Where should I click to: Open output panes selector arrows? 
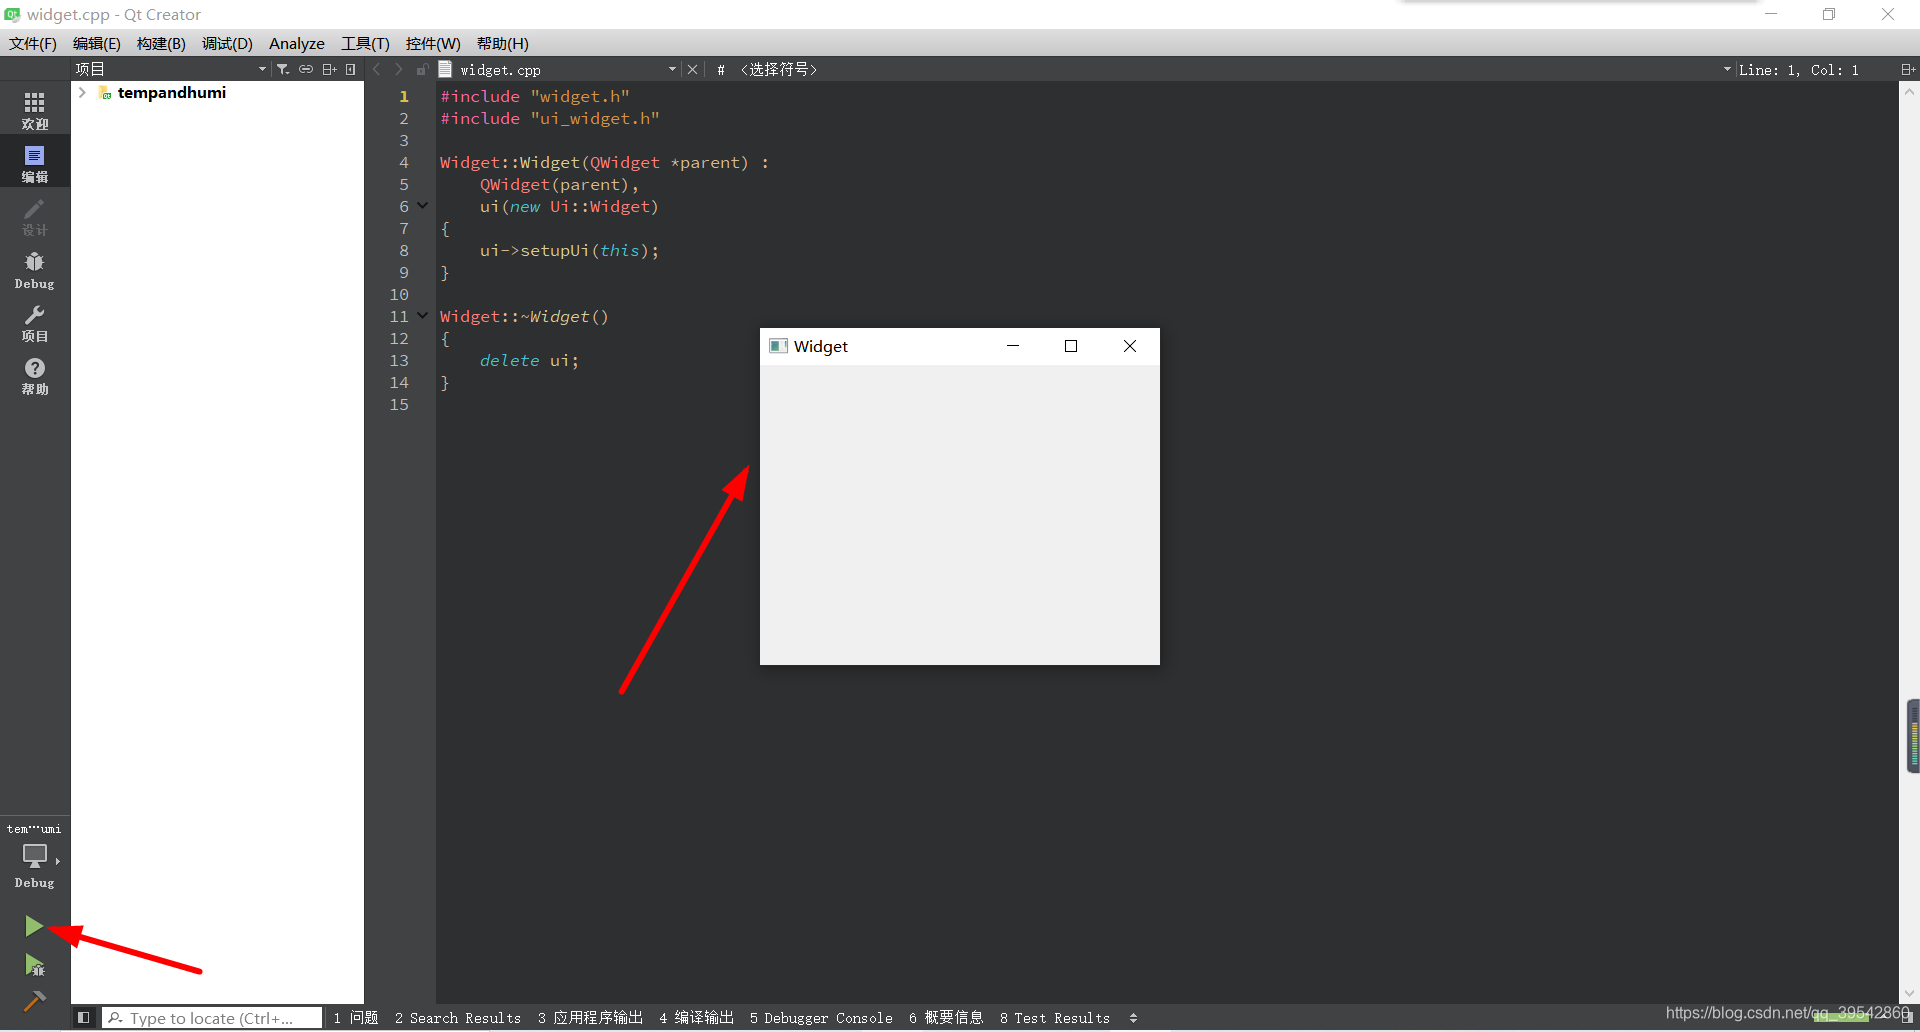(1133, 1018)
